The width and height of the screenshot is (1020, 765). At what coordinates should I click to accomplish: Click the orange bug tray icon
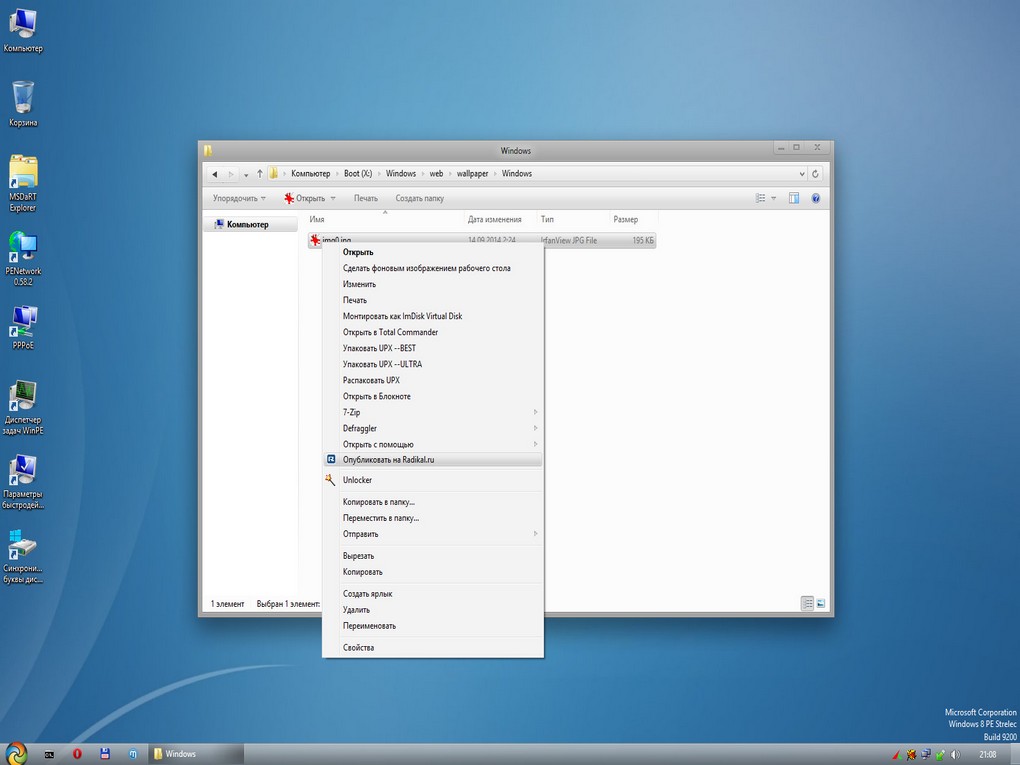click(x=911, y=755)
